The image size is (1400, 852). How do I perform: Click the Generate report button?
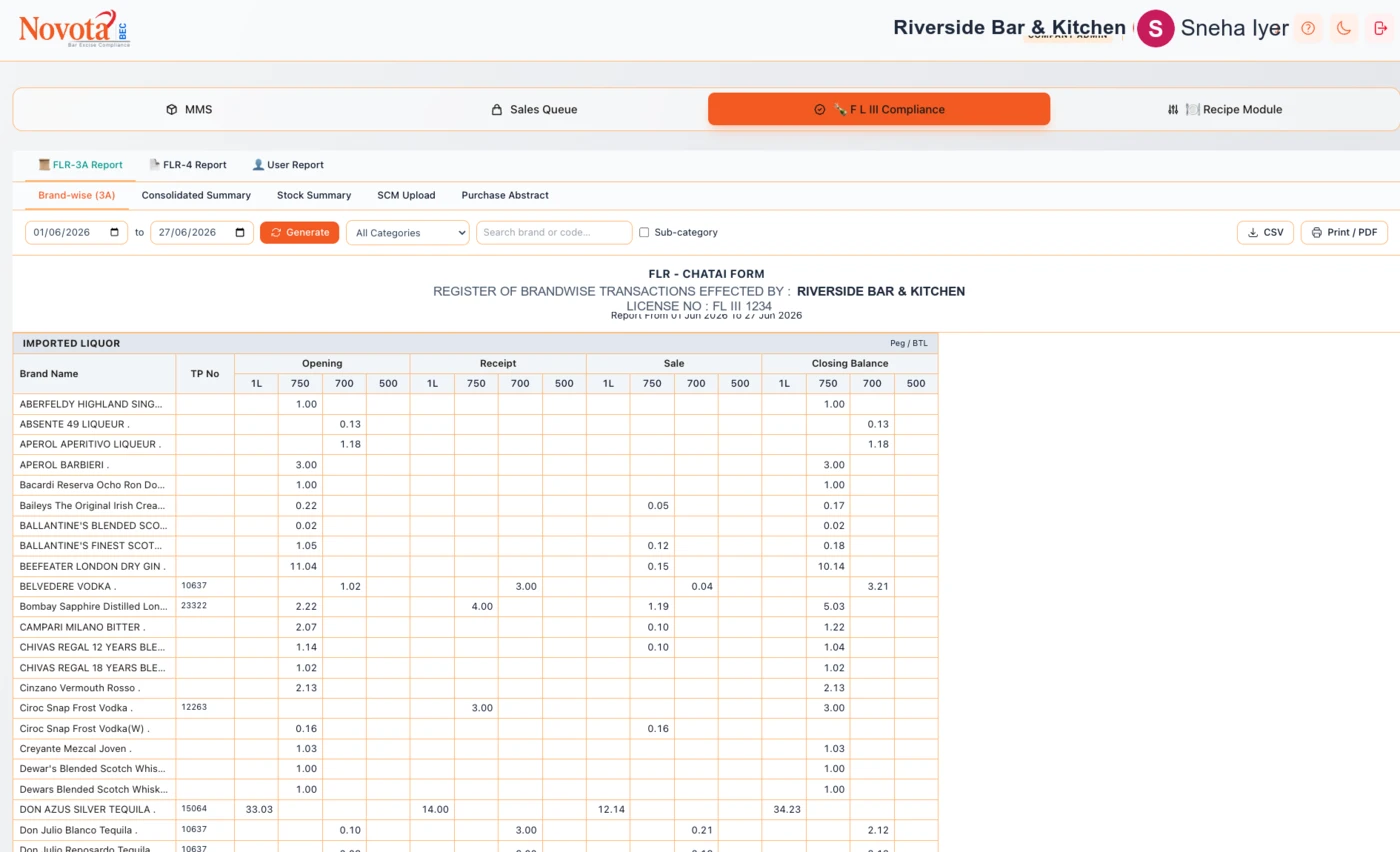pyautogui.click(x=299, y=232)
